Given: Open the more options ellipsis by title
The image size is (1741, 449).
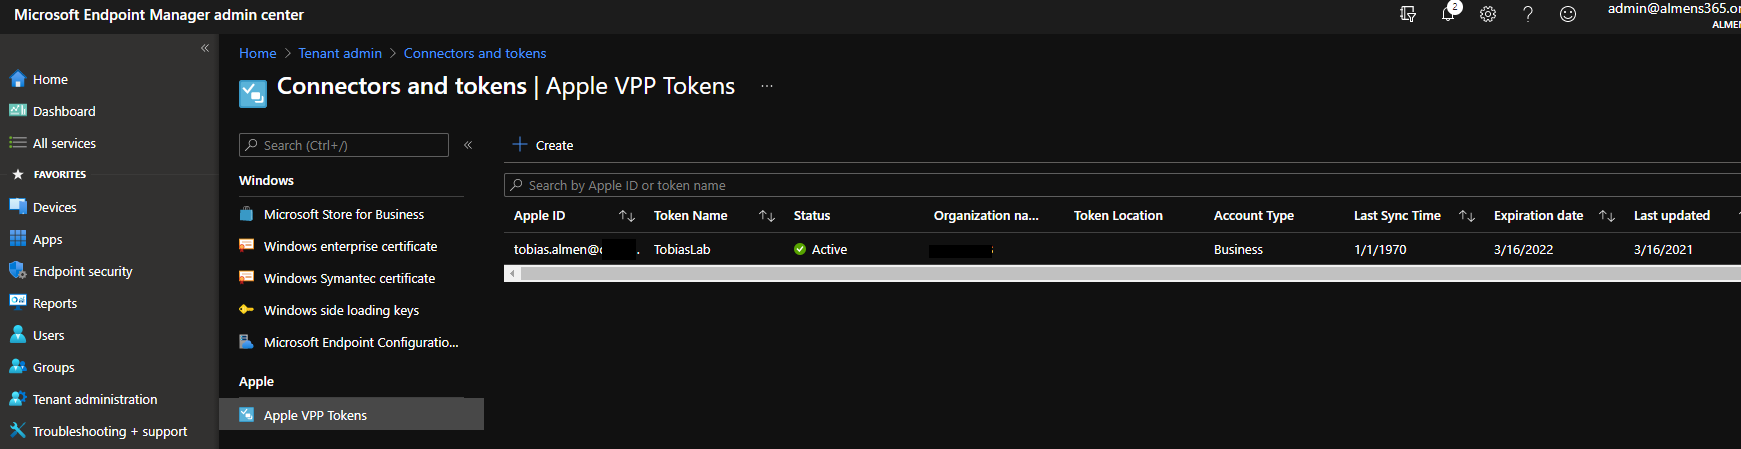Looking at the screenshot, I should coord(767,87).
